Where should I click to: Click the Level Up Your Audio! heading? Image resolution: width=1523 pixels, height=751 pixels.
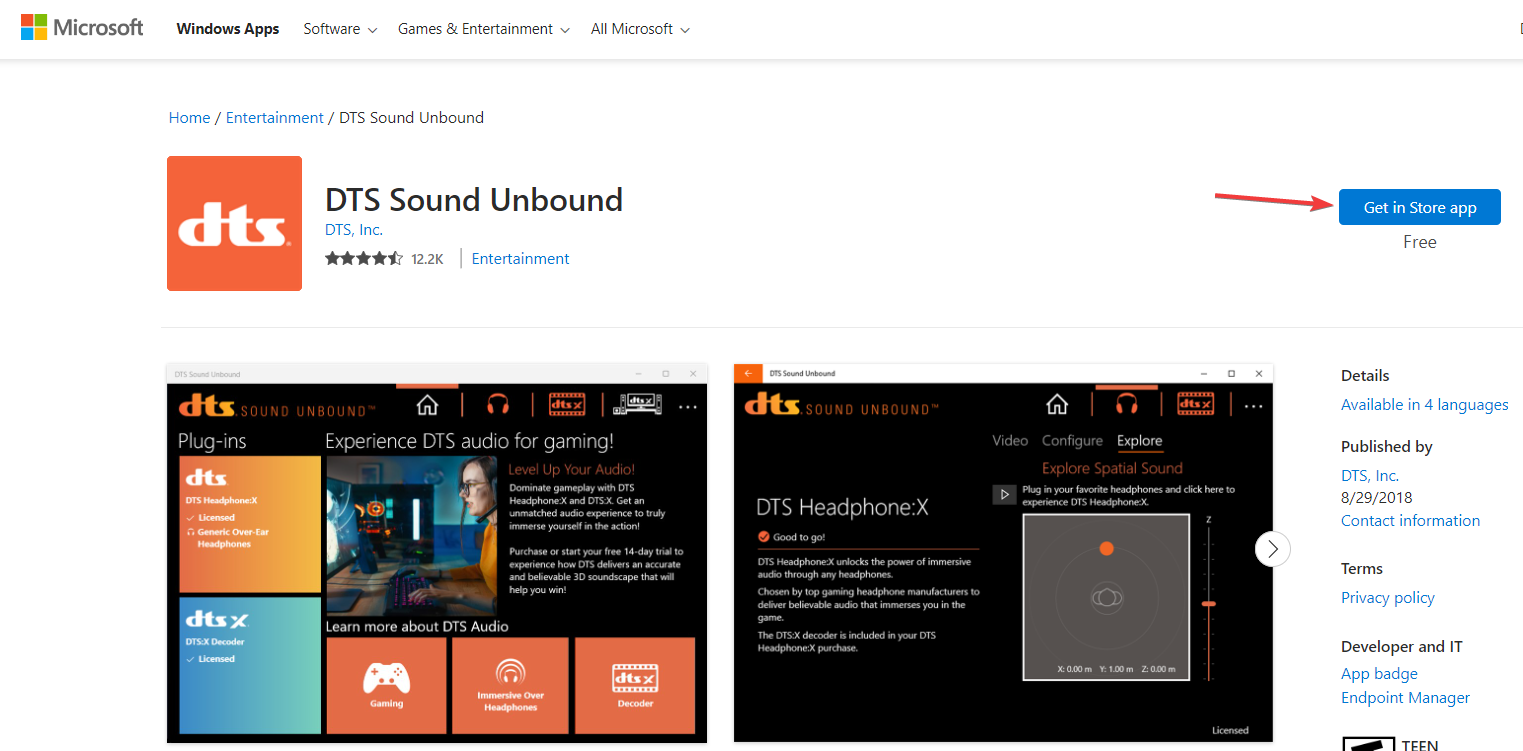(x=571, y=469)
